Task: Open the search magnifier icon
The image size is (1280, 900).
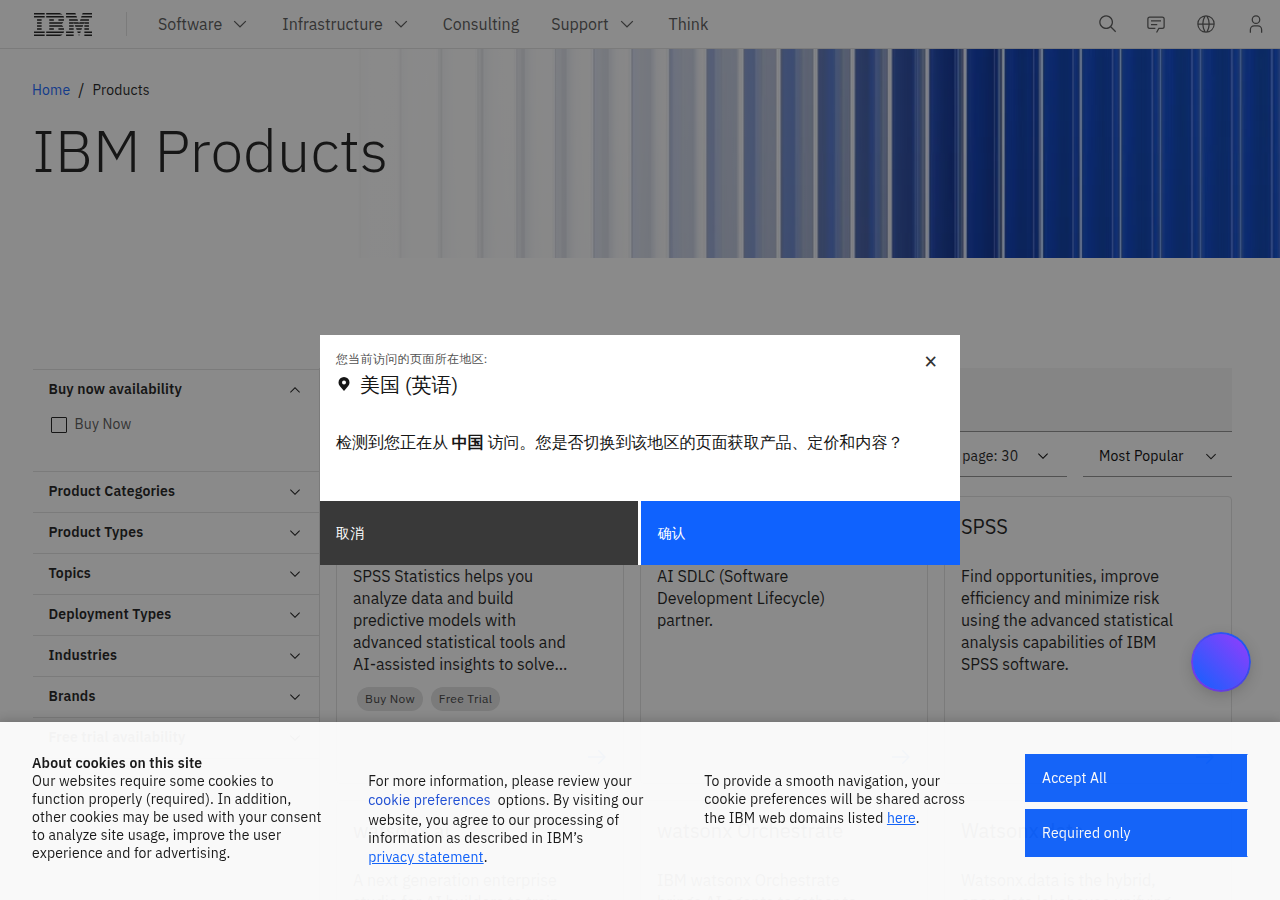Action: [1107, 24]
